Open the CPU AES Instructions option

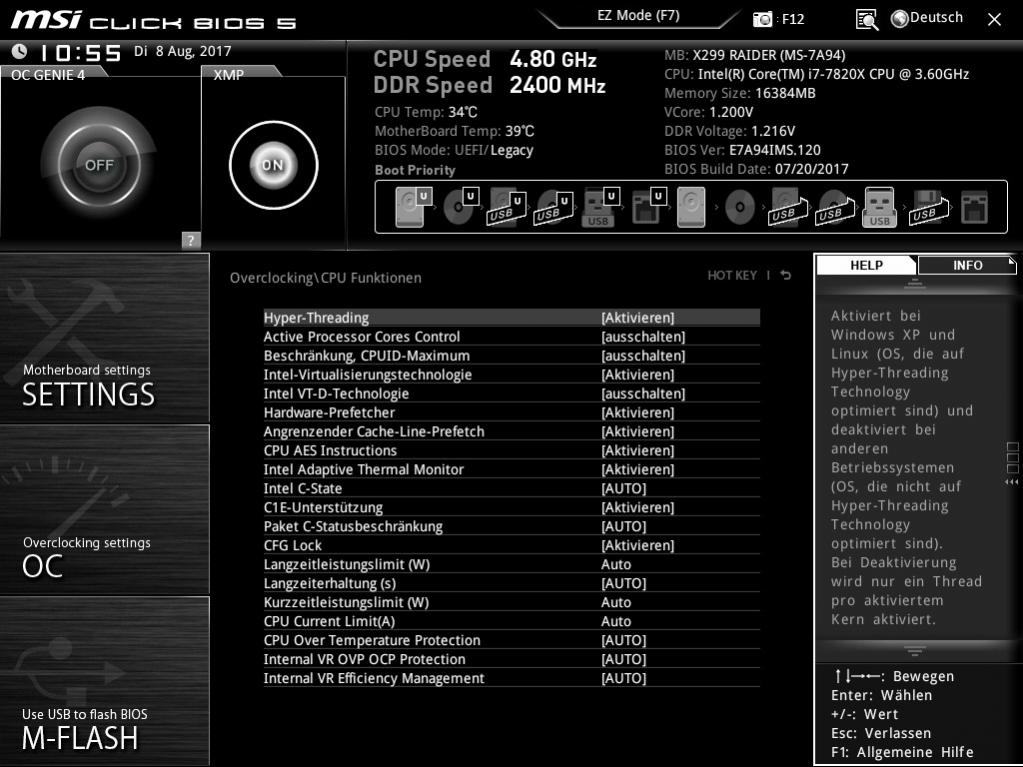coord(512,450)
